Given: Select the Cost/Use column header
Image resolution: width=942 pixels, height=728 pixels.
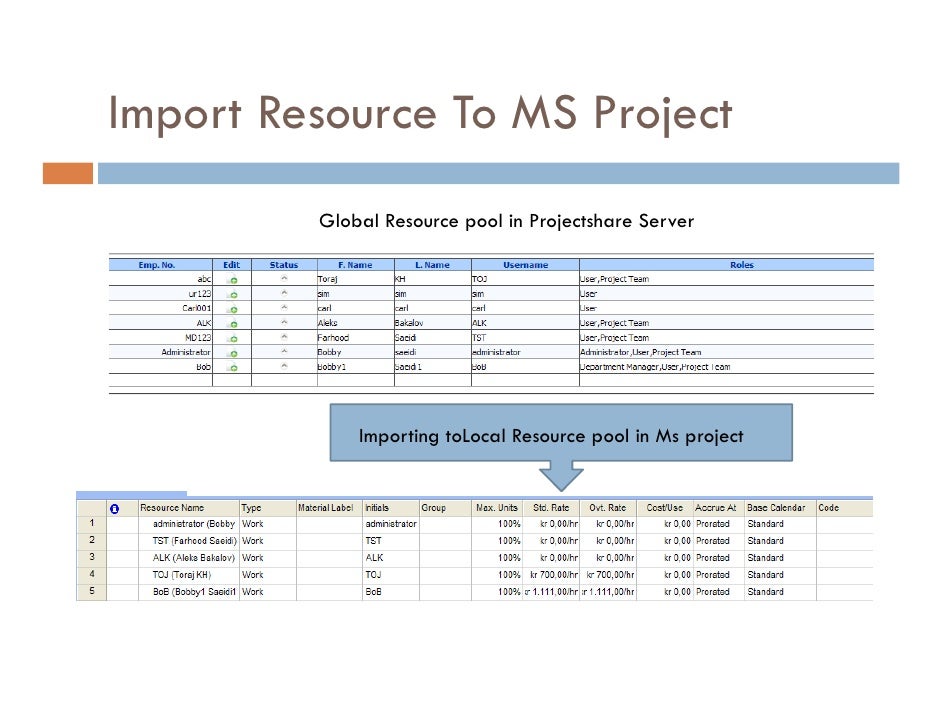Looking at the screenshot, I should 664,508.
